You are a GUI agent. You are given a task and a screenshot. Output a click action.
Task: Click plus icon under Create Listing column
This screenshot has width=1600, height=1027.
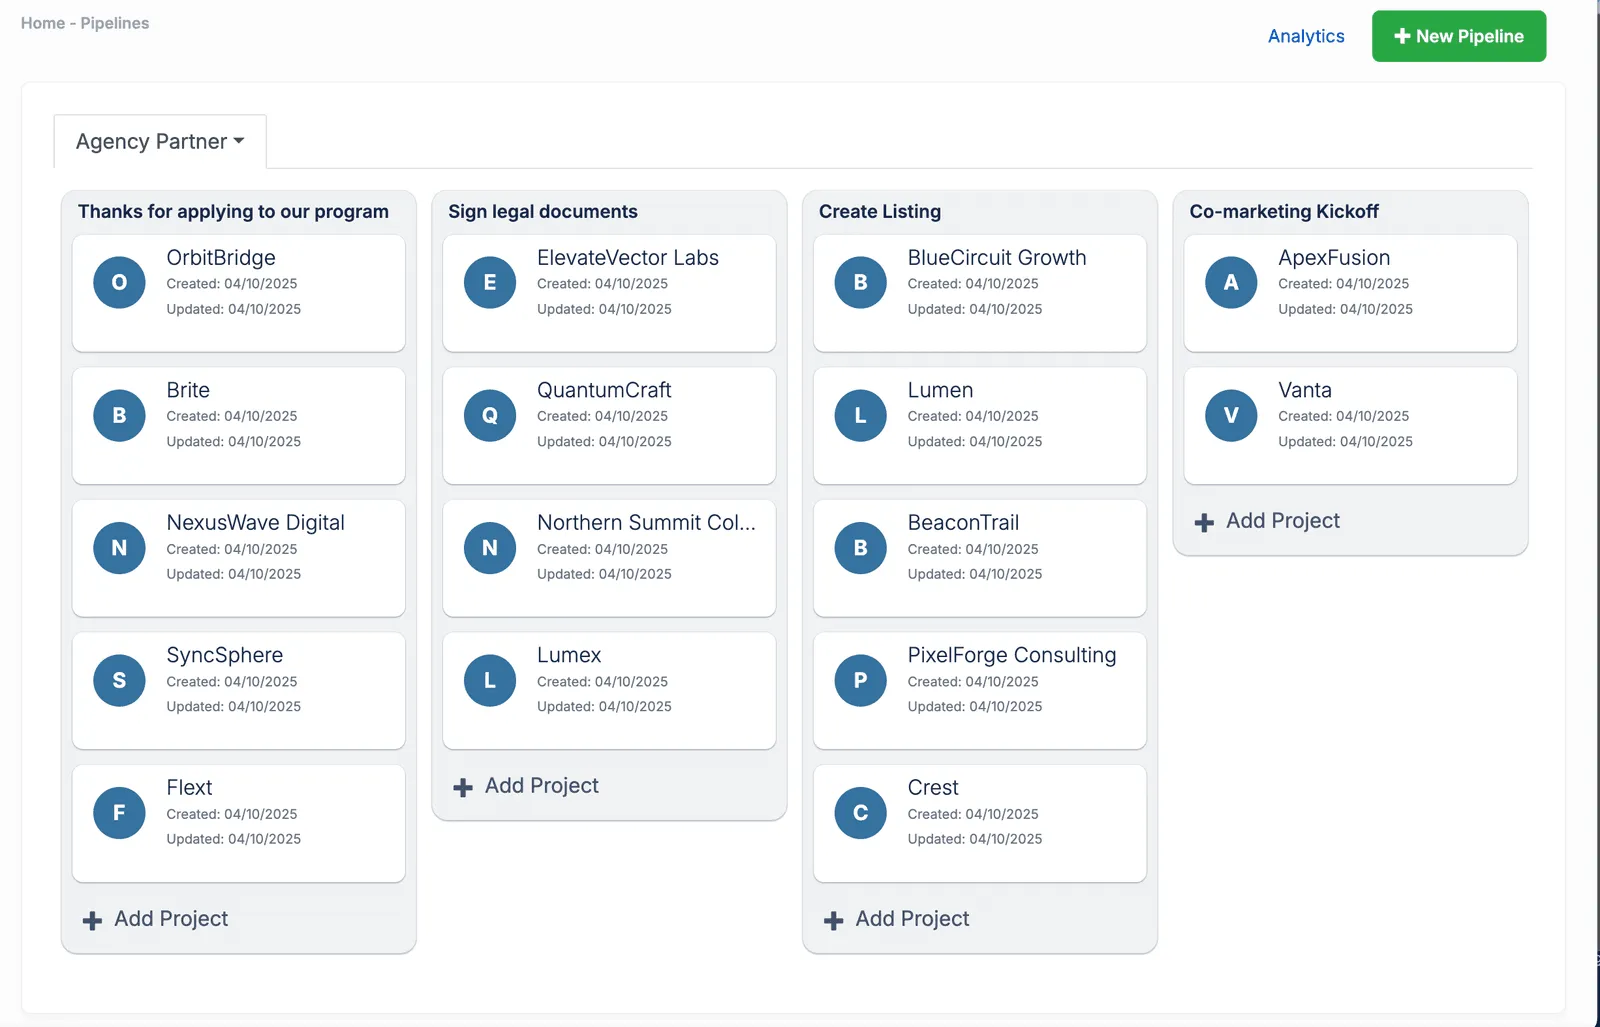click(x=834, y=920)
